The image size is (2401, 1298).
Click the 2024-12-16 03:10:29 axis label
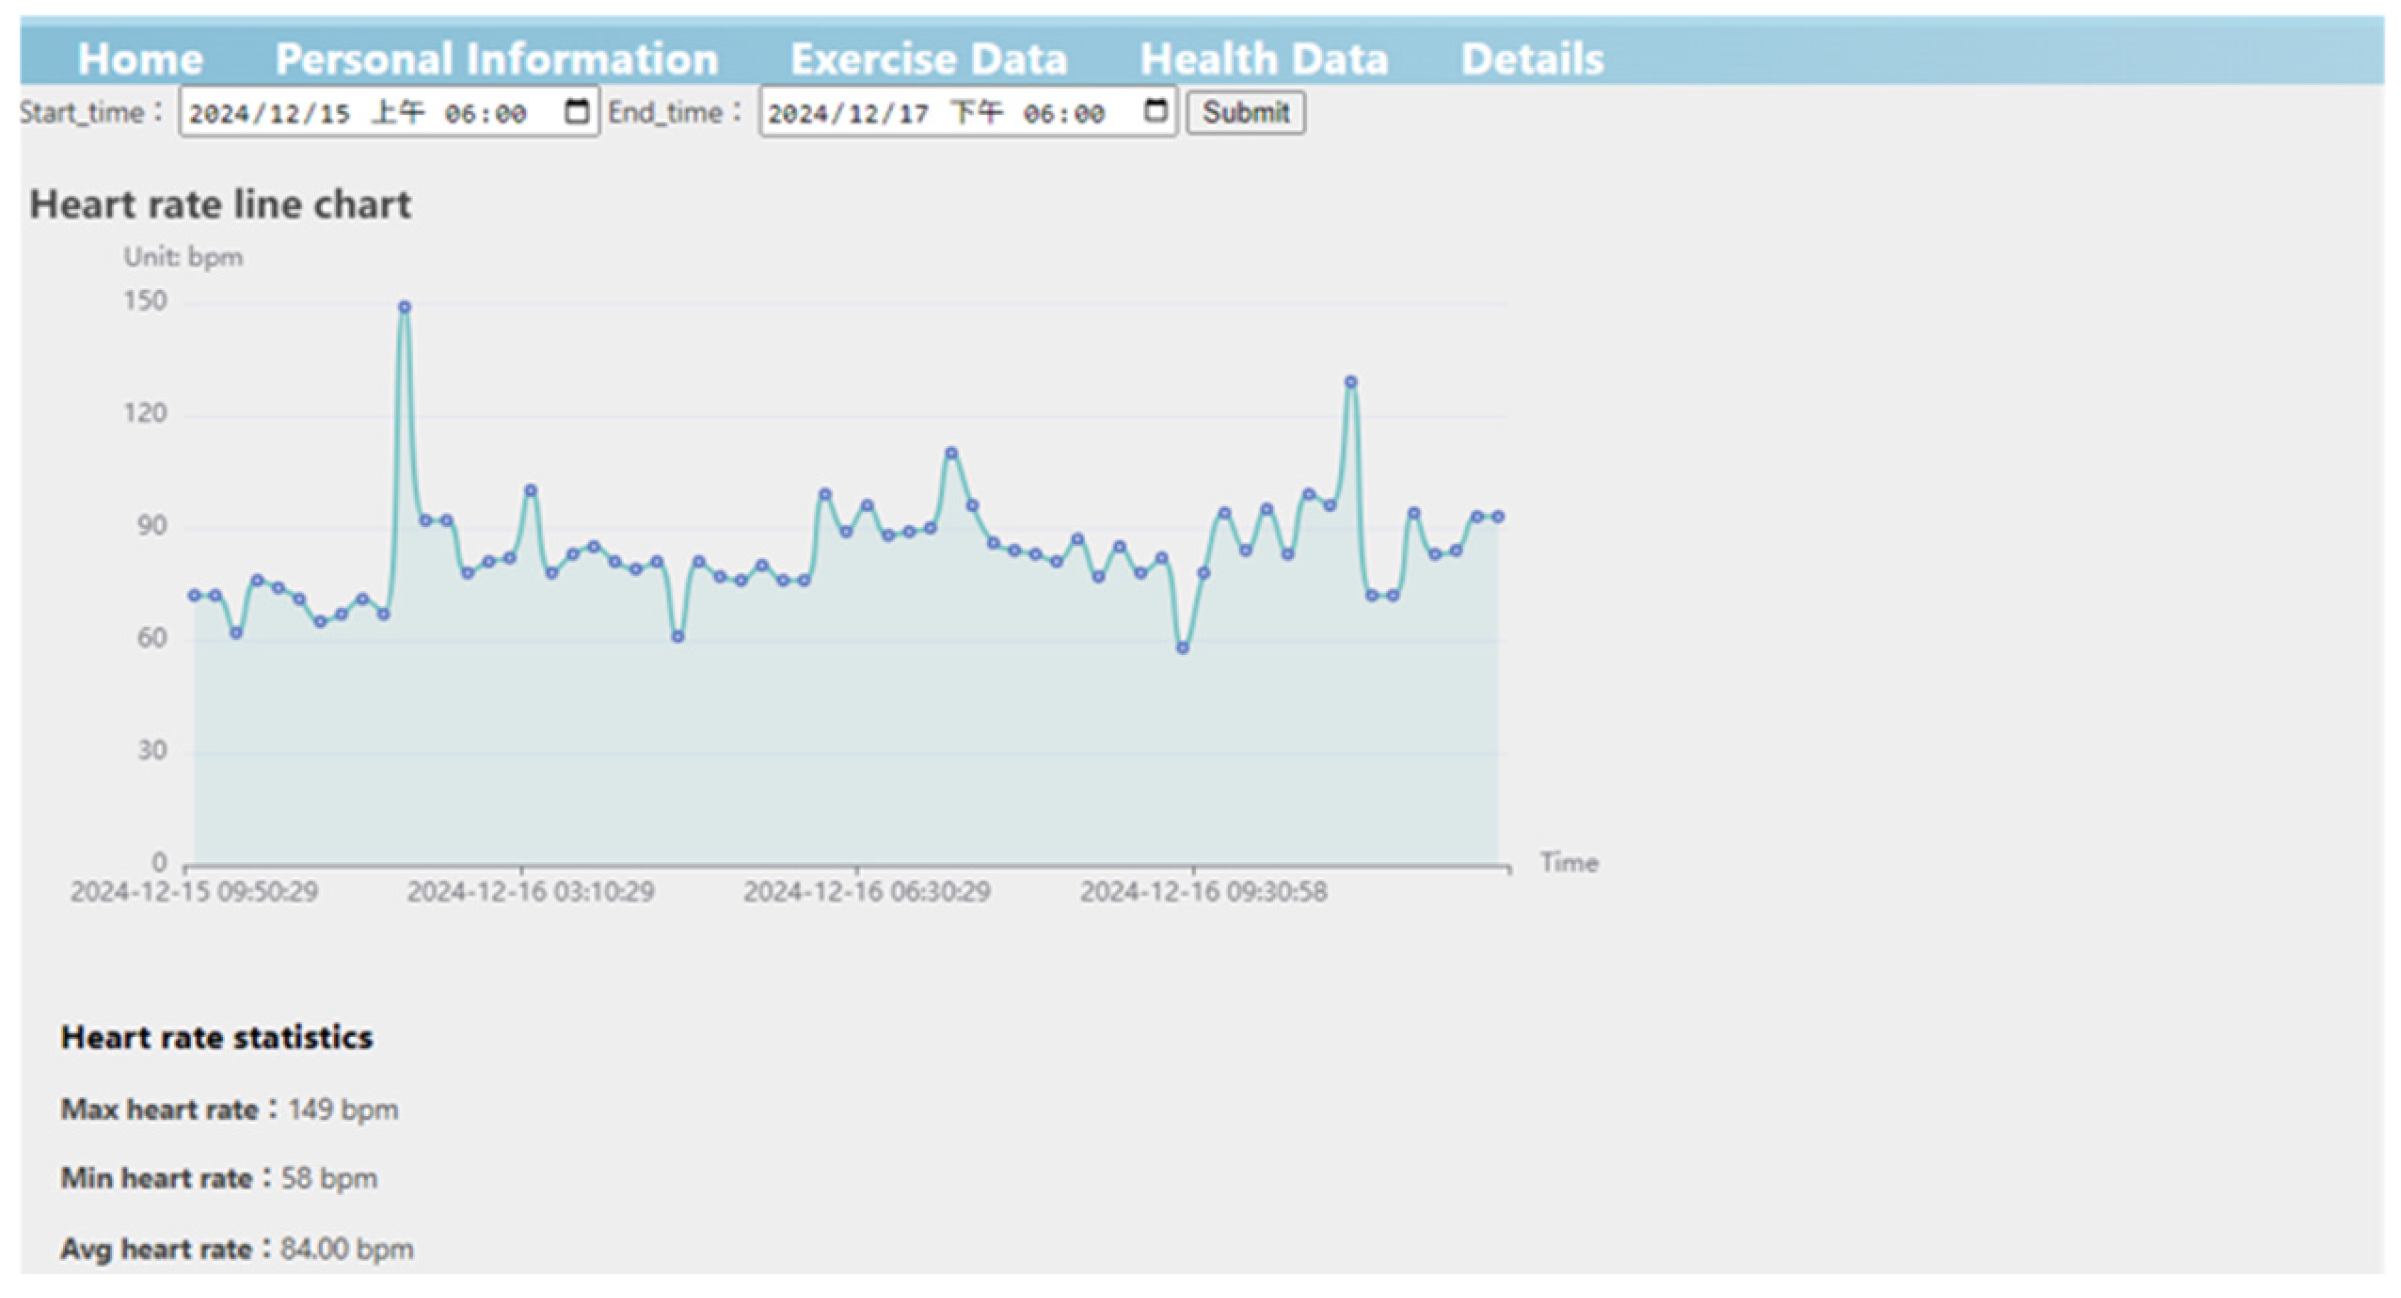[x=530, y=892]
